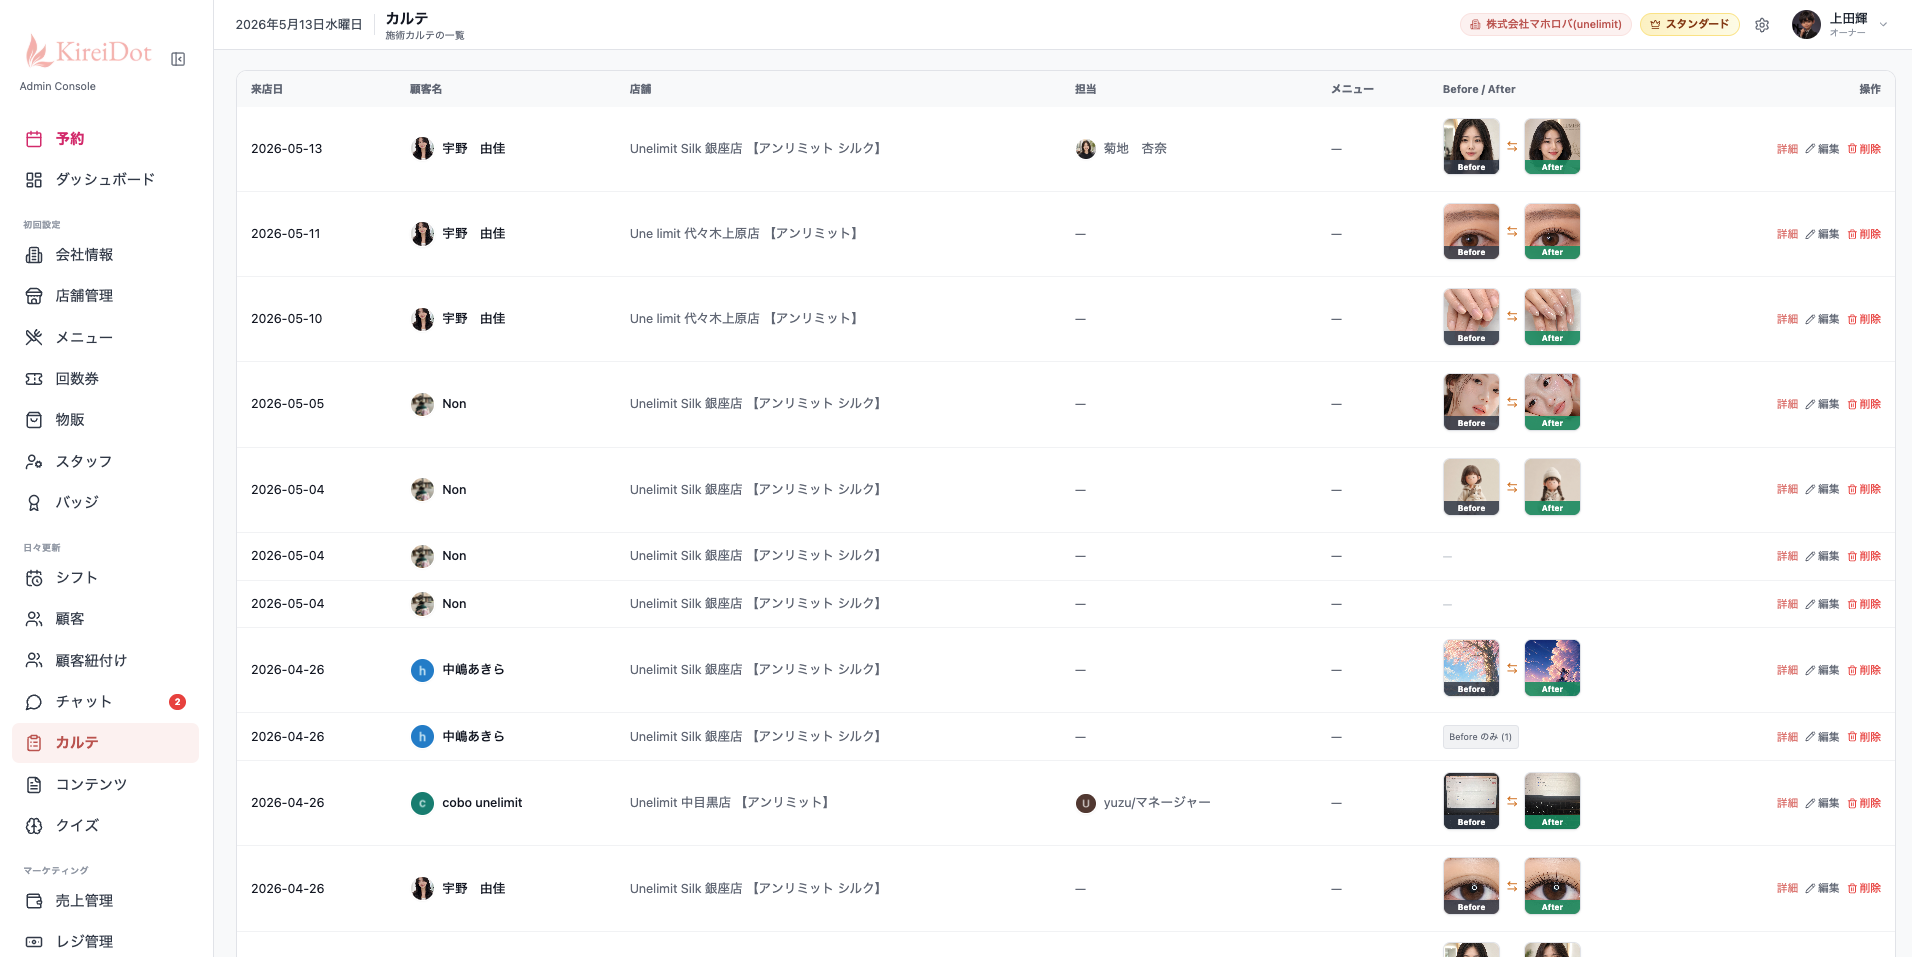Open Before thumbnail of the 2026-05-13 record

pos(1471,146)
